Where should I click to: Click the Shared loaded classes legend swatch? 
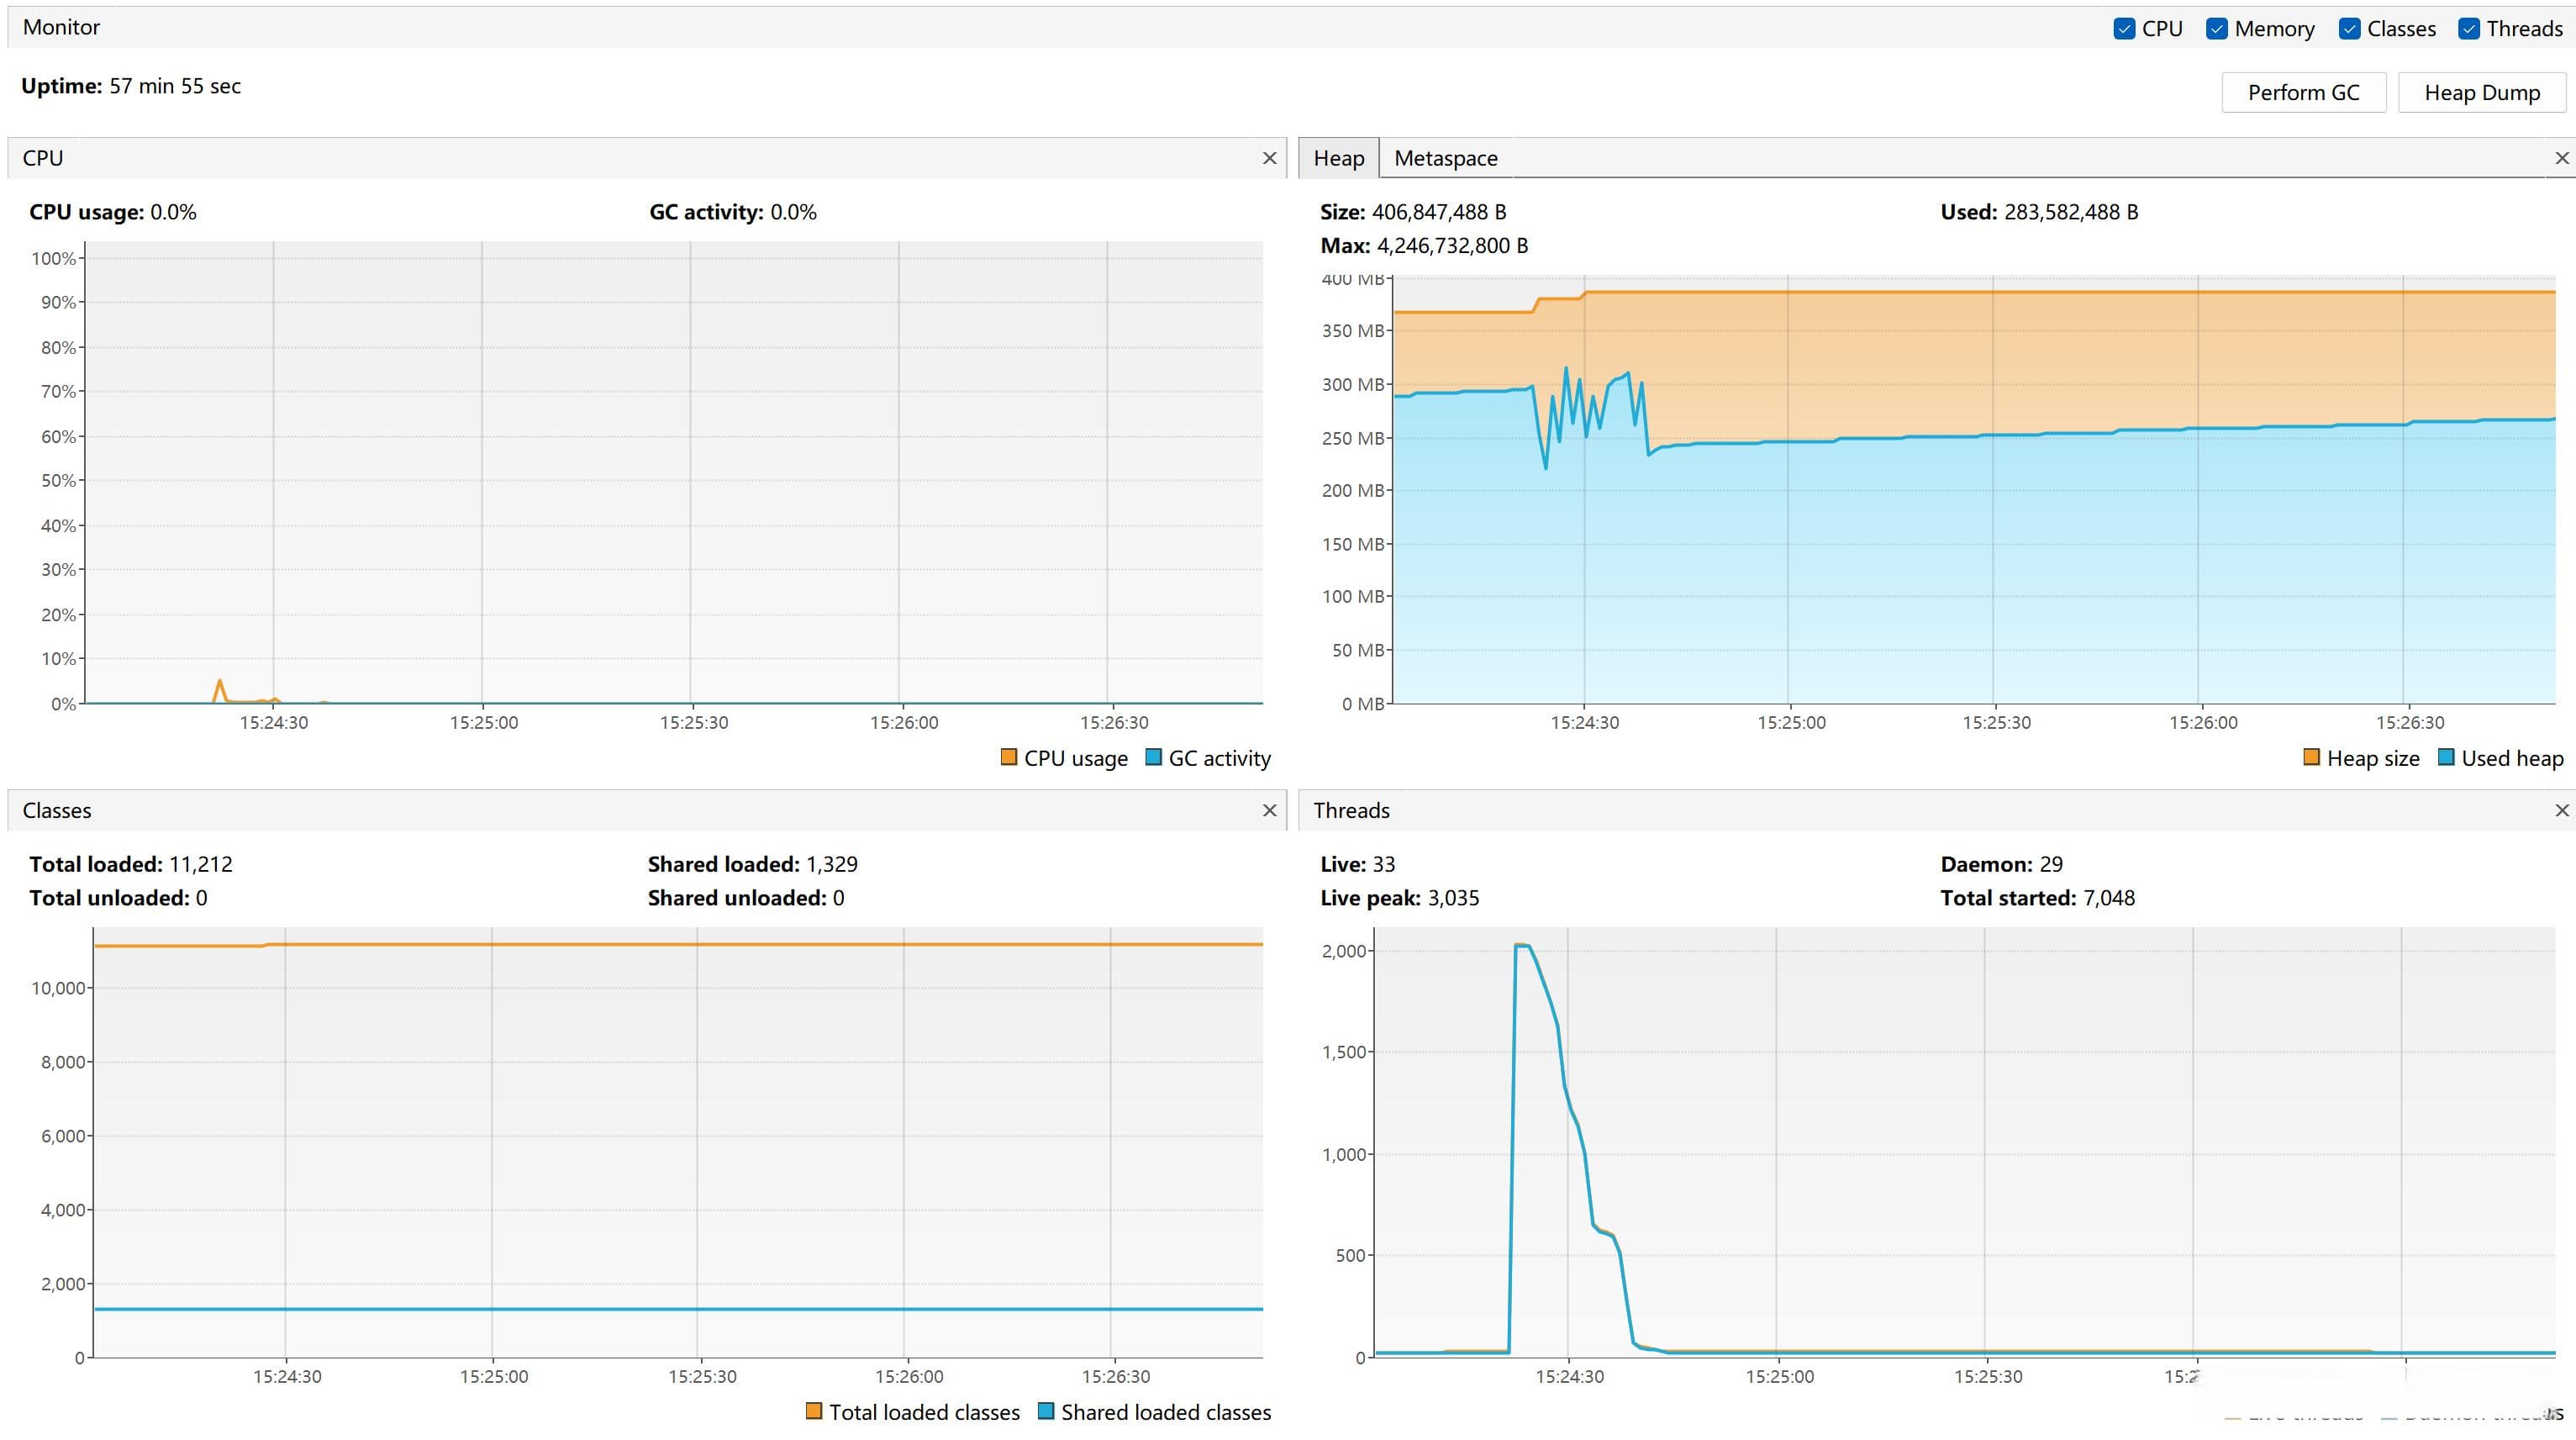1046,1411
